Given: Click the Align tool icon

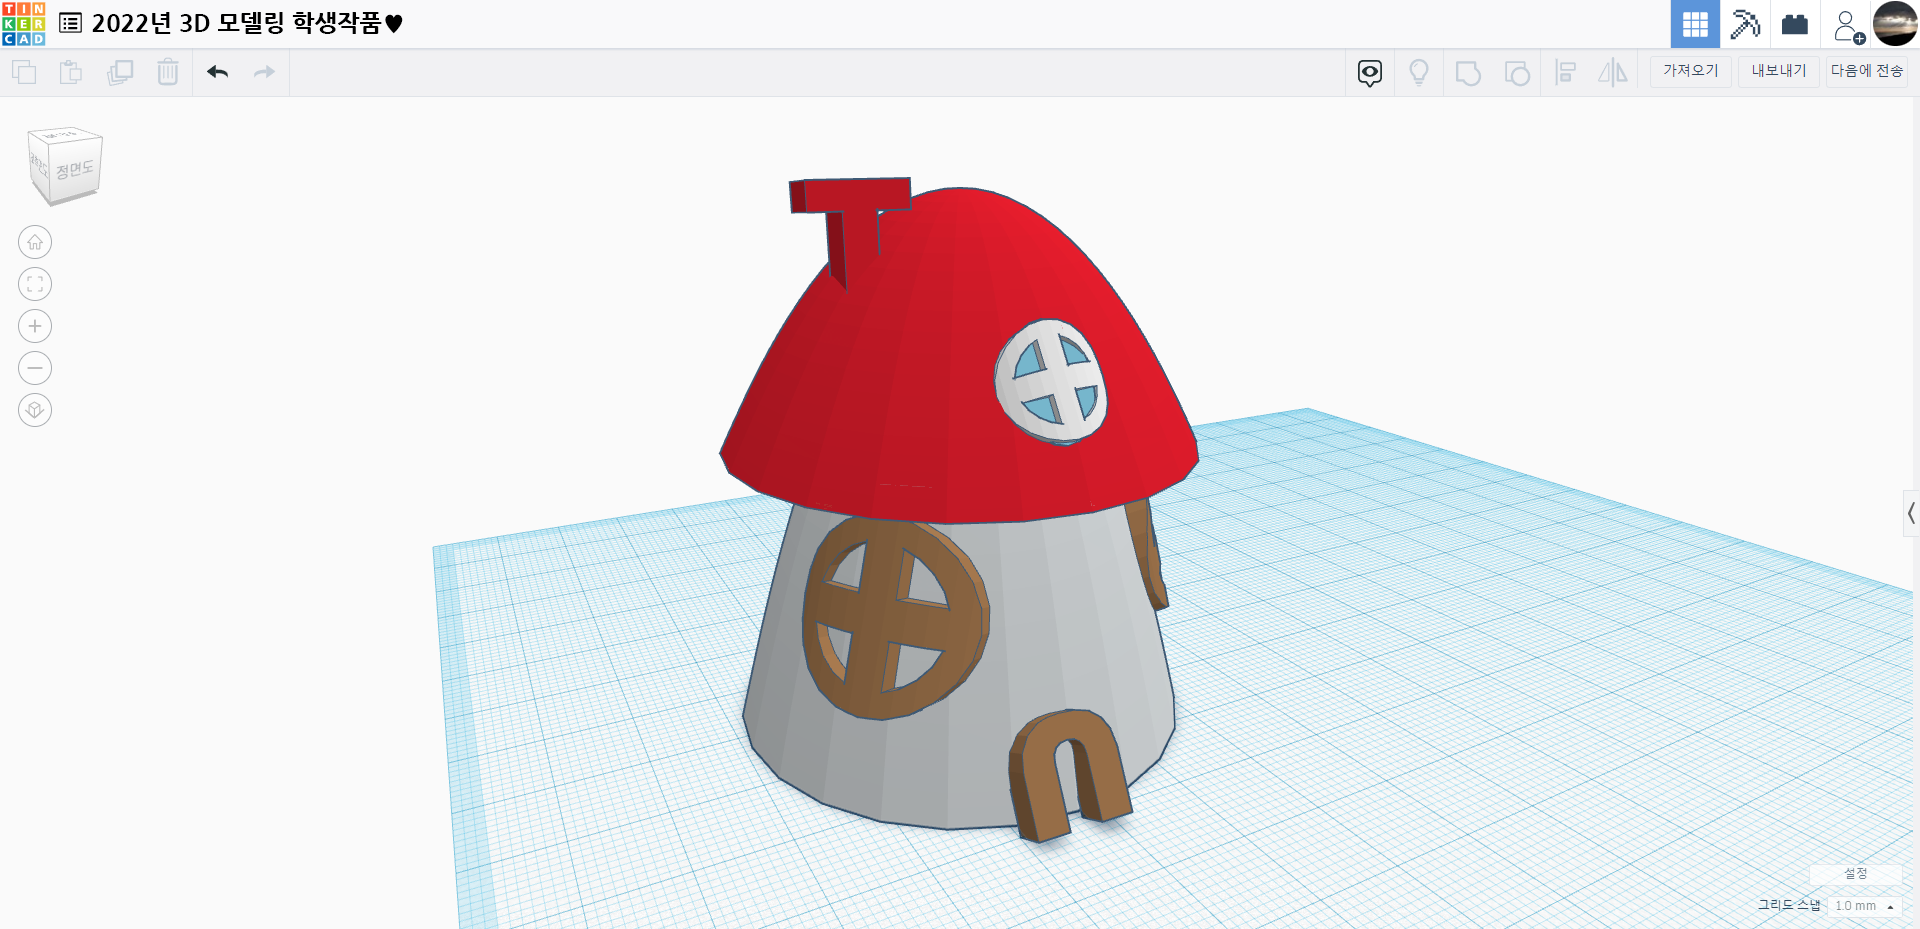Looking at the screenshot, I should (1566, 72).
